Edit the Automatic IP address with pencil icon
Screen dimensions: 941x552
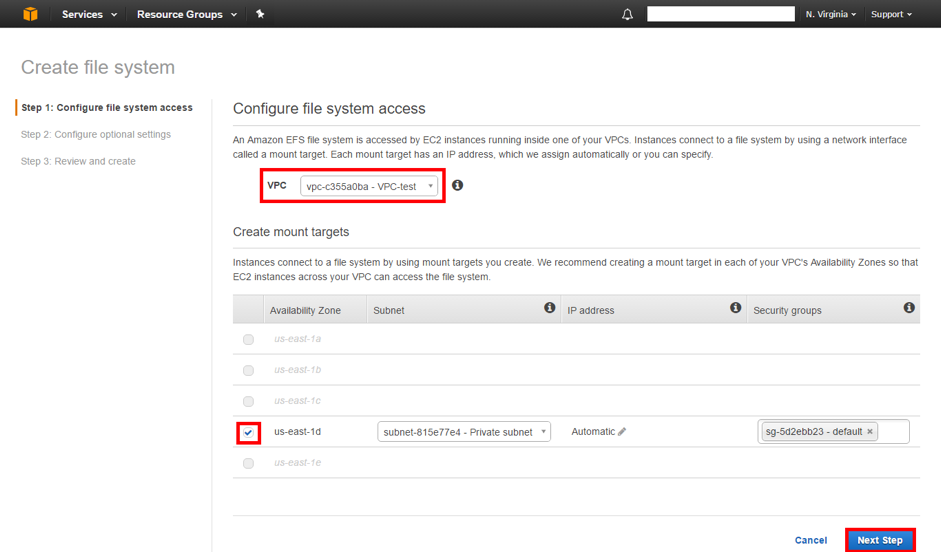(622, 431)
